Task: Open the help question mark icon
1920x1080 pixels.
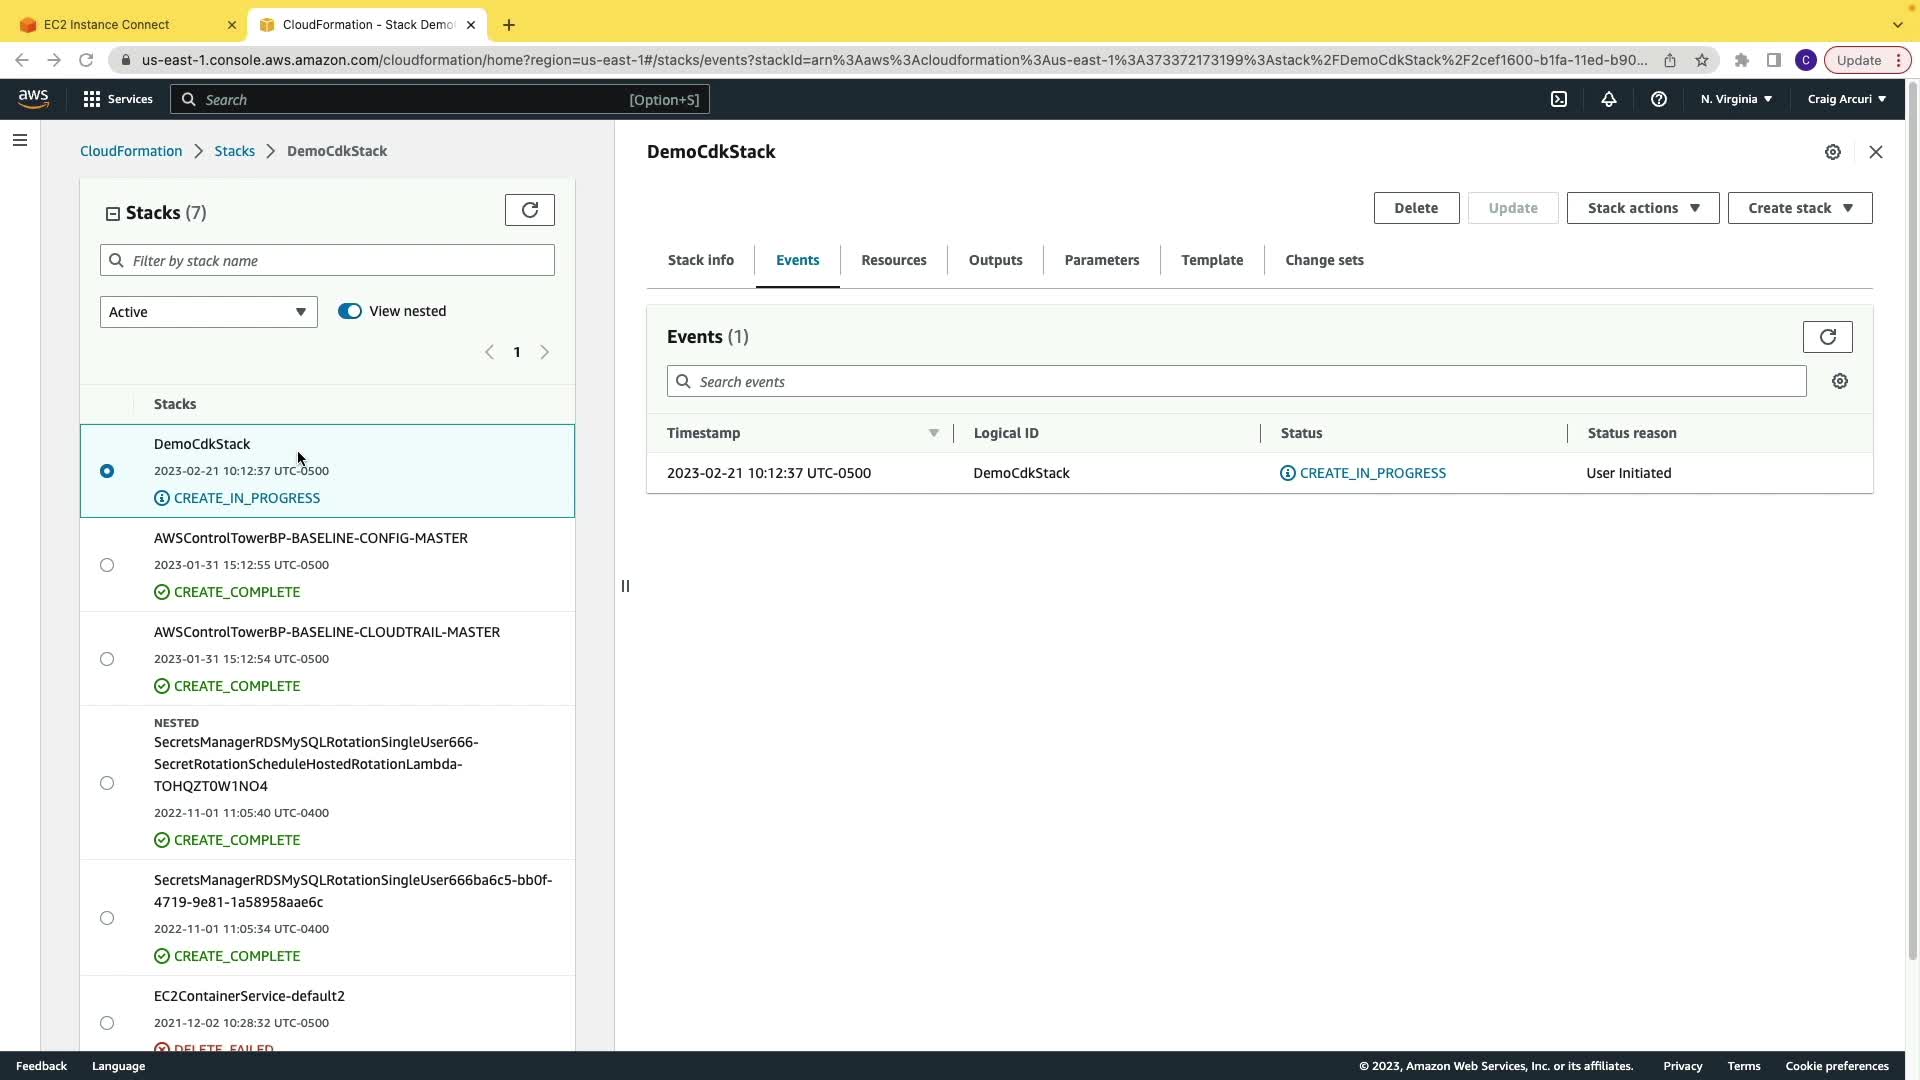Action: pos(1658,99)
